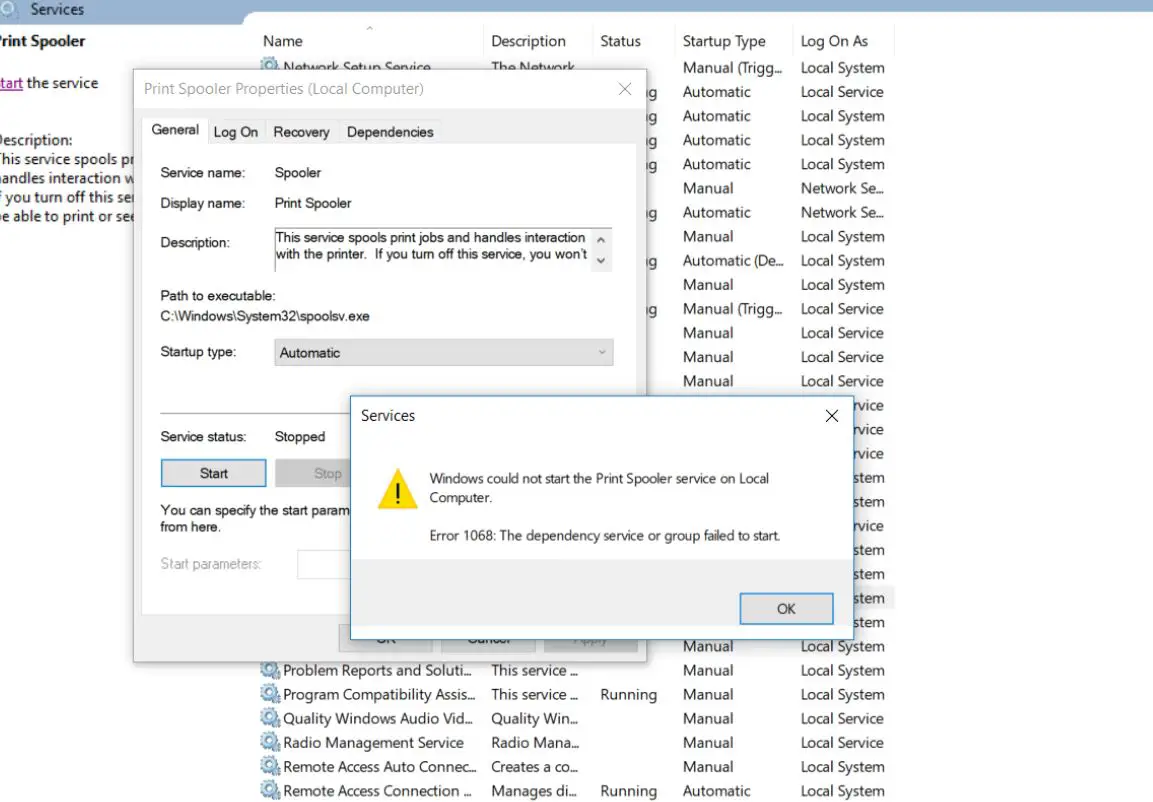Click the Stopped service status text
The image size is (1153, 802).
(299, 437)
